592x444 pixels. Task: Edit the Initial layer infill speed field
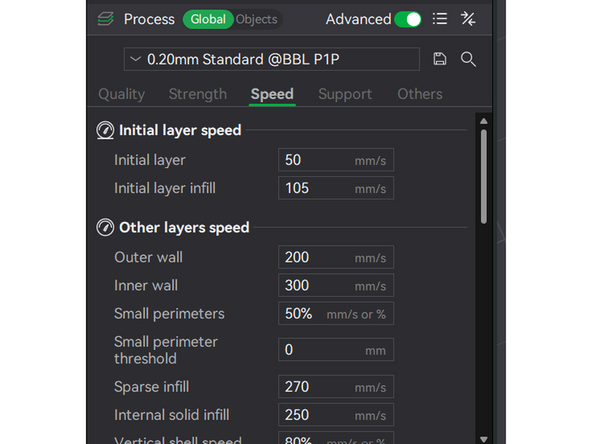tap(336, 188)
